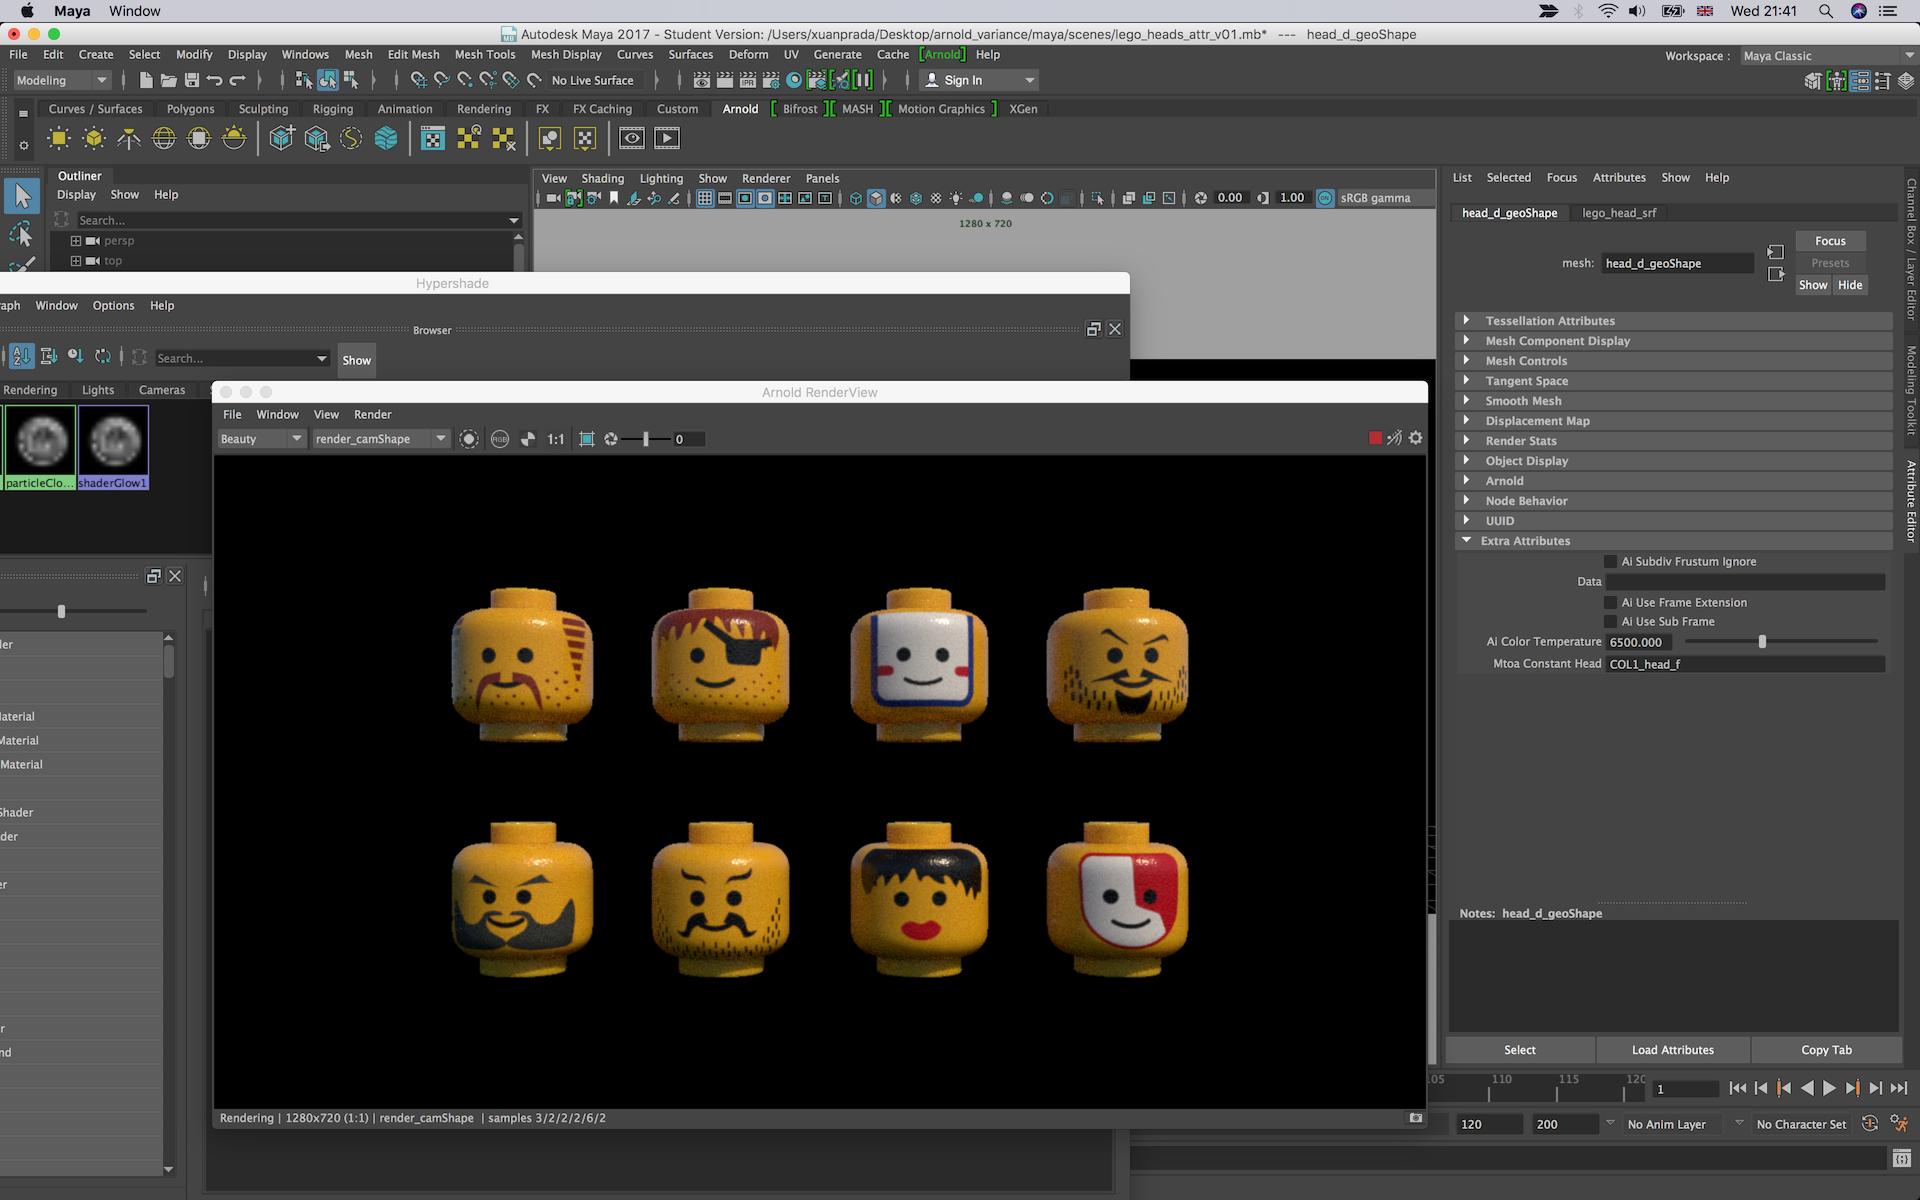The width and height of the screenshot is (1920, 1200).
Task: Switch to the Polygons shelf tab
Action: coord(190,109)
